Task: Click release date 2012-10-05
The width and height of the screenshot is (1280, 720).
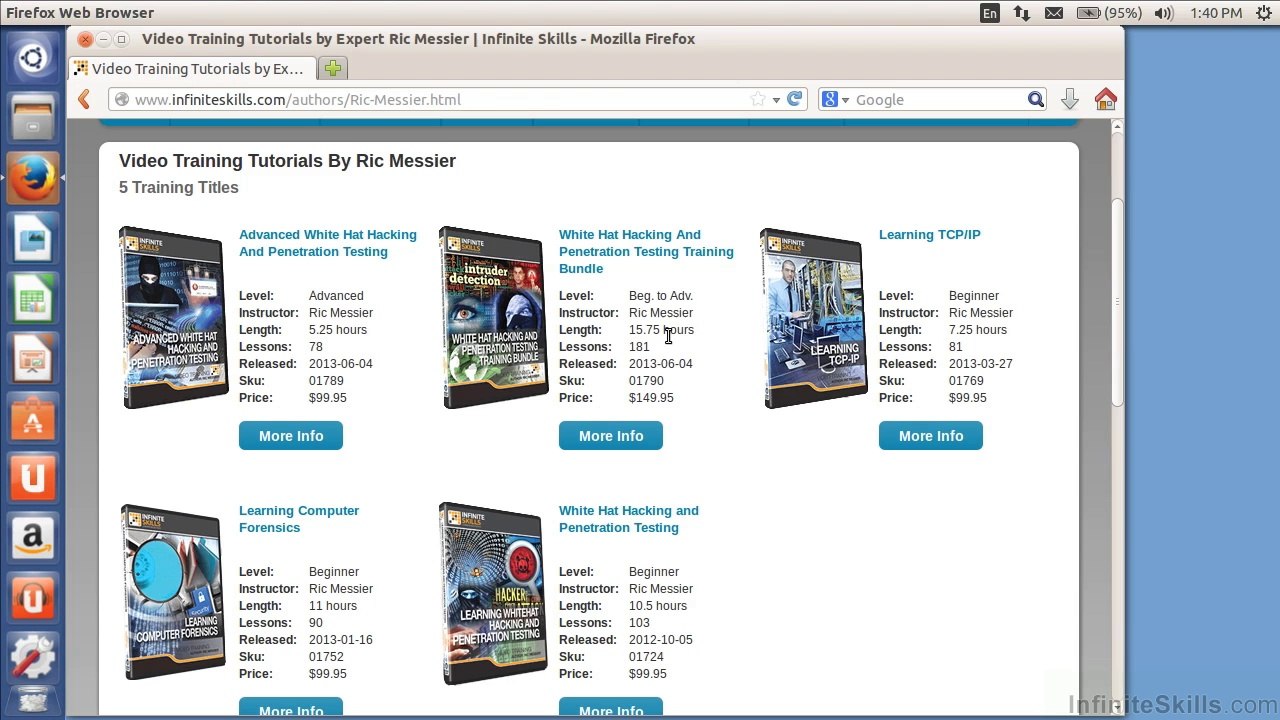Action: 661,640
